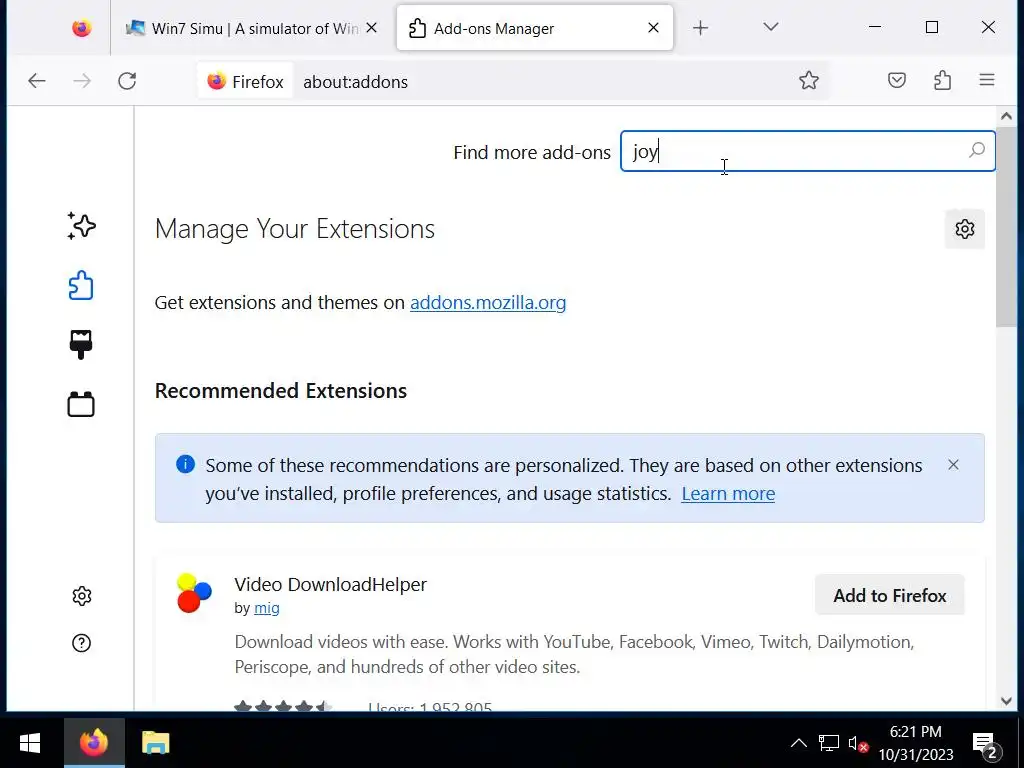Open tools-for-all-add-ons gear menu
The width and height of the screenshot is (1024, 768).
[965, 229]
